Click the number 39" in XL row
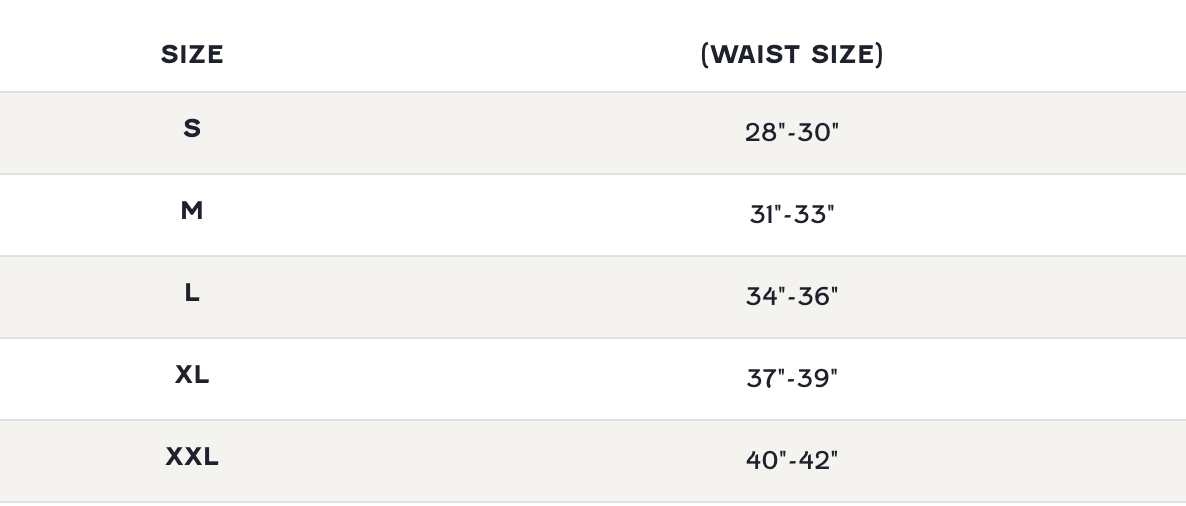This screenshot has width=1186, height=506. click(x=819, y=378)
